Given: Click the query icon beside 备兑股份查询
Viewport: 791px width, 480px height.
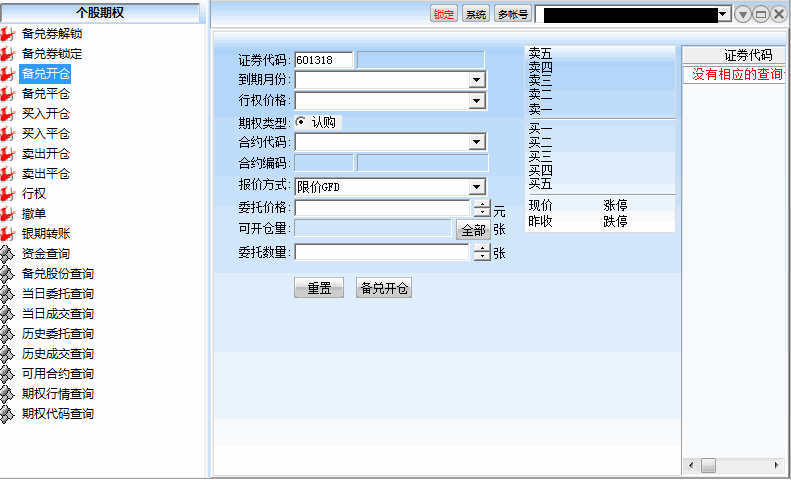Looking at the screenshot, I should click(x=7, y=274).
